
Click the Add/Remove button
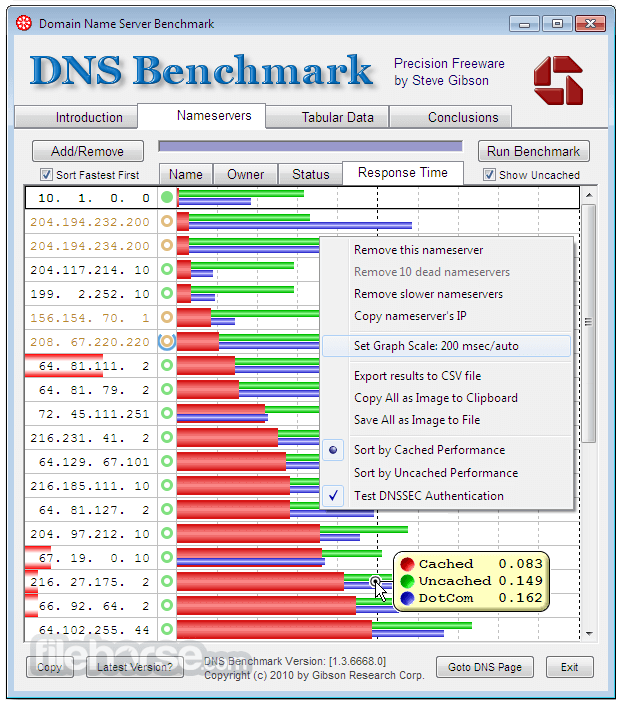(x=88, y=151)
